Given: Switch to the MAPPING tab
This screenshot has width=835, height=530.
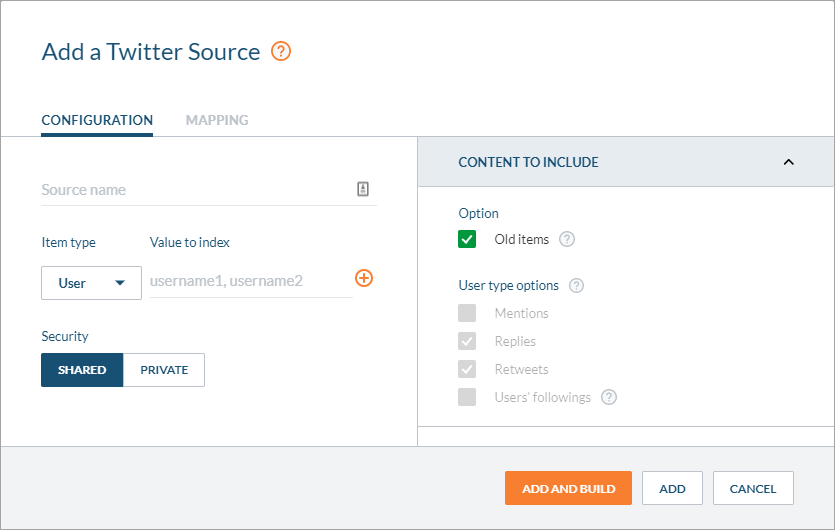Looking at the screenshot, I should click(x=217, y=120).
